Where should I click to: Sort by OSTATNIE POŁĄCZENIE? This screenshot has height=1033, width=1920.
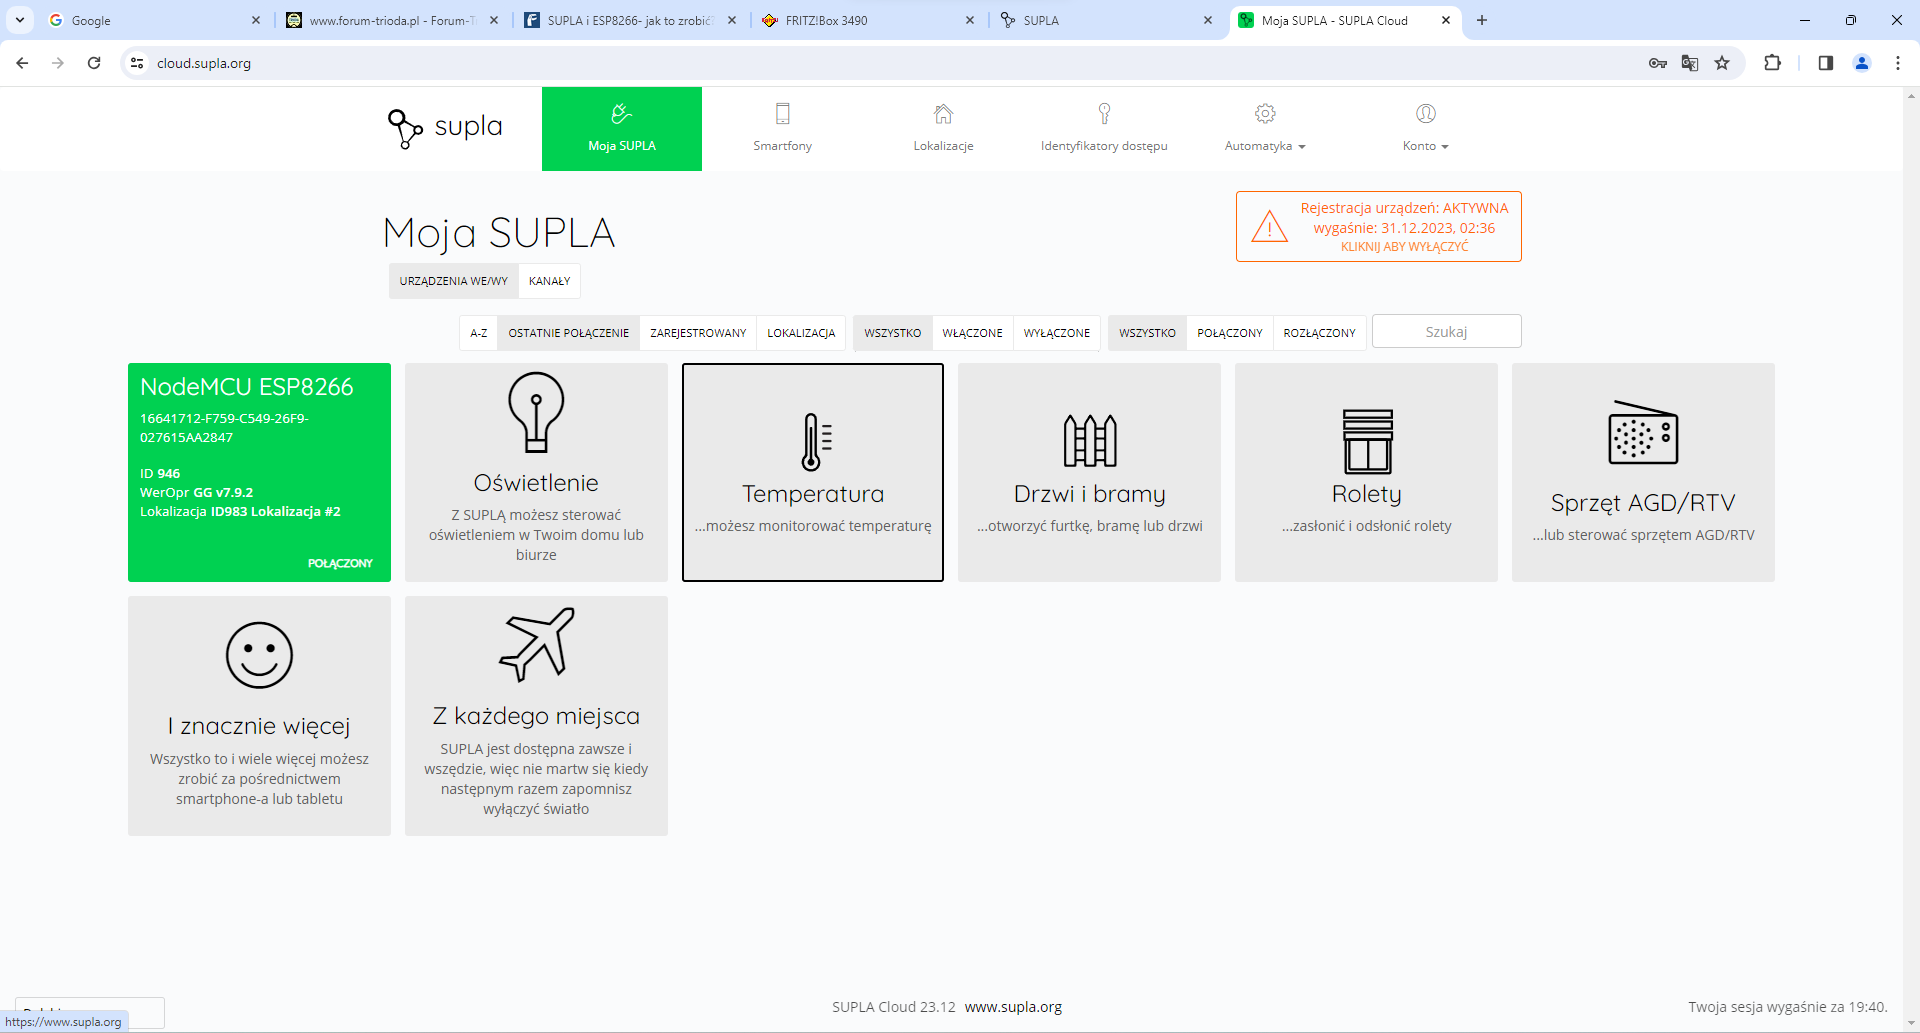569,333
